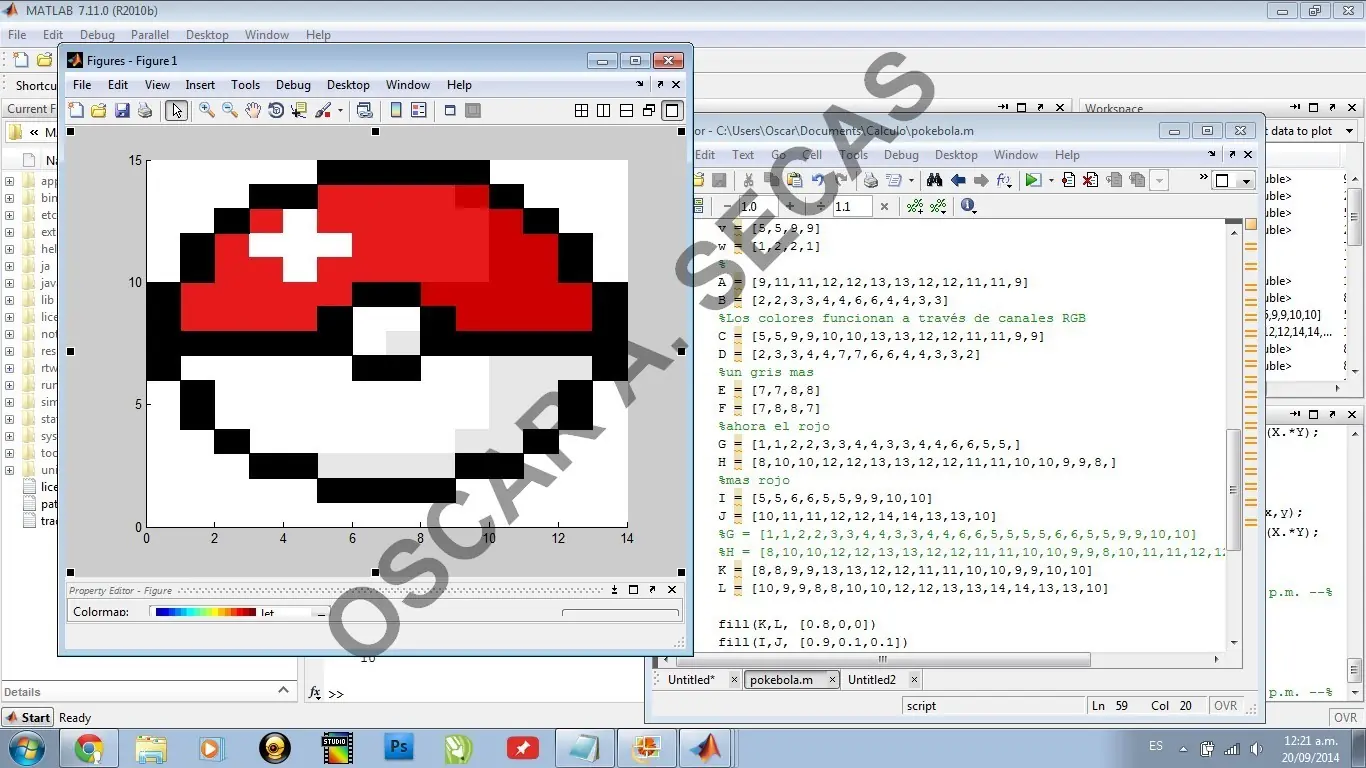This screenshot has width=1366, height=768.
Task: Click New Figure icon in Figure toolbar
Action: pos(77,110)
